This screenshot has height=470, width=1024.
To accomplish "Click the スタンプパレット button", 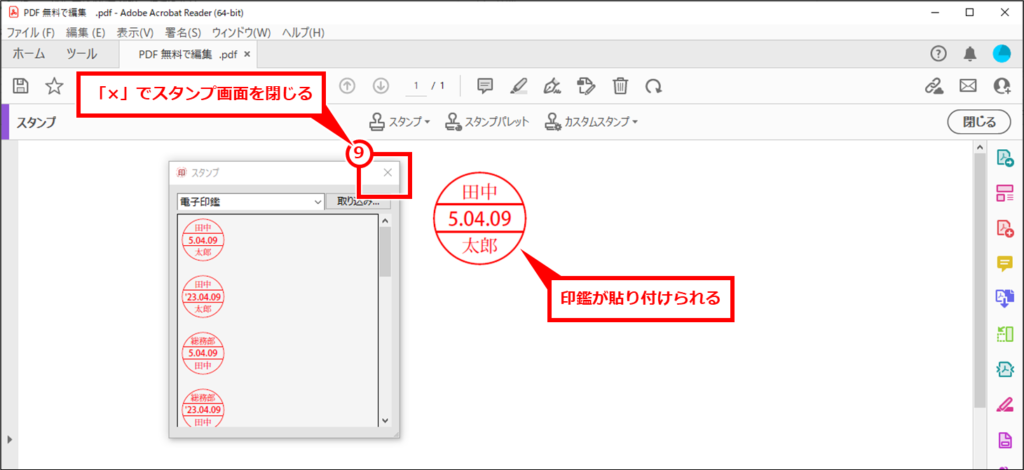I will (x=487, y=122).
